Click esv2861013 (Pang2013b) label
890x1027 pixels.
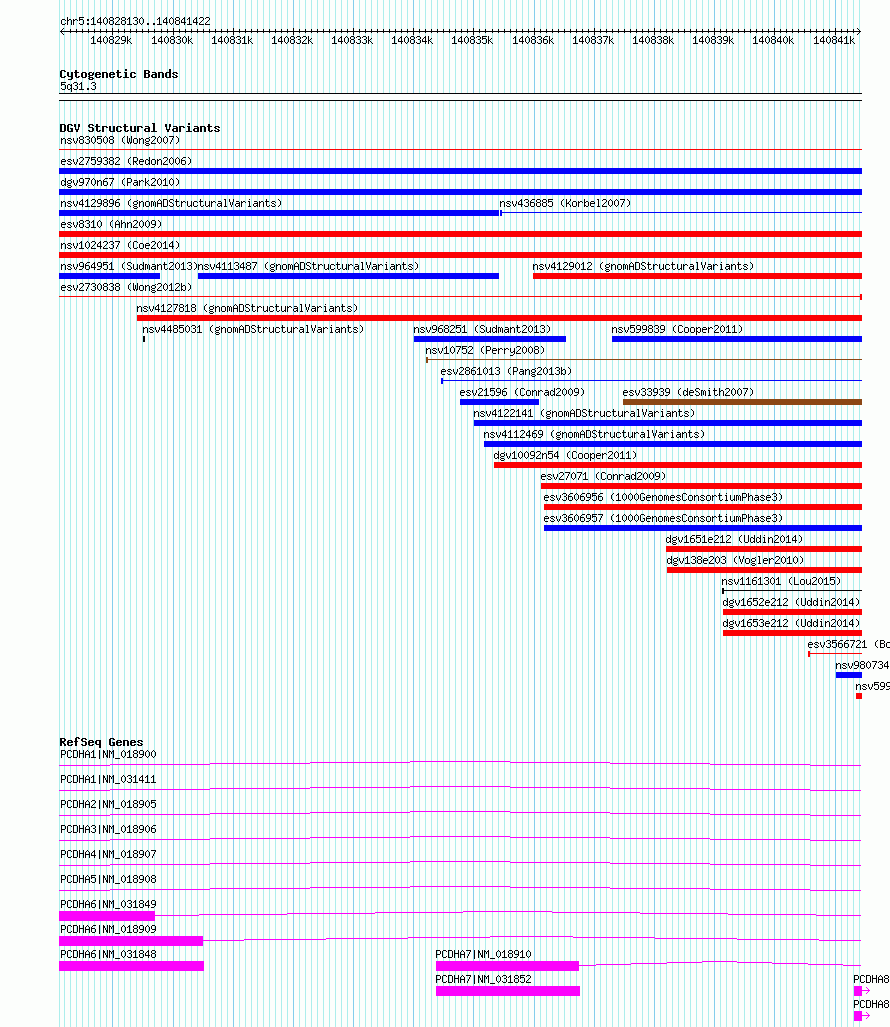click(506, 371)
